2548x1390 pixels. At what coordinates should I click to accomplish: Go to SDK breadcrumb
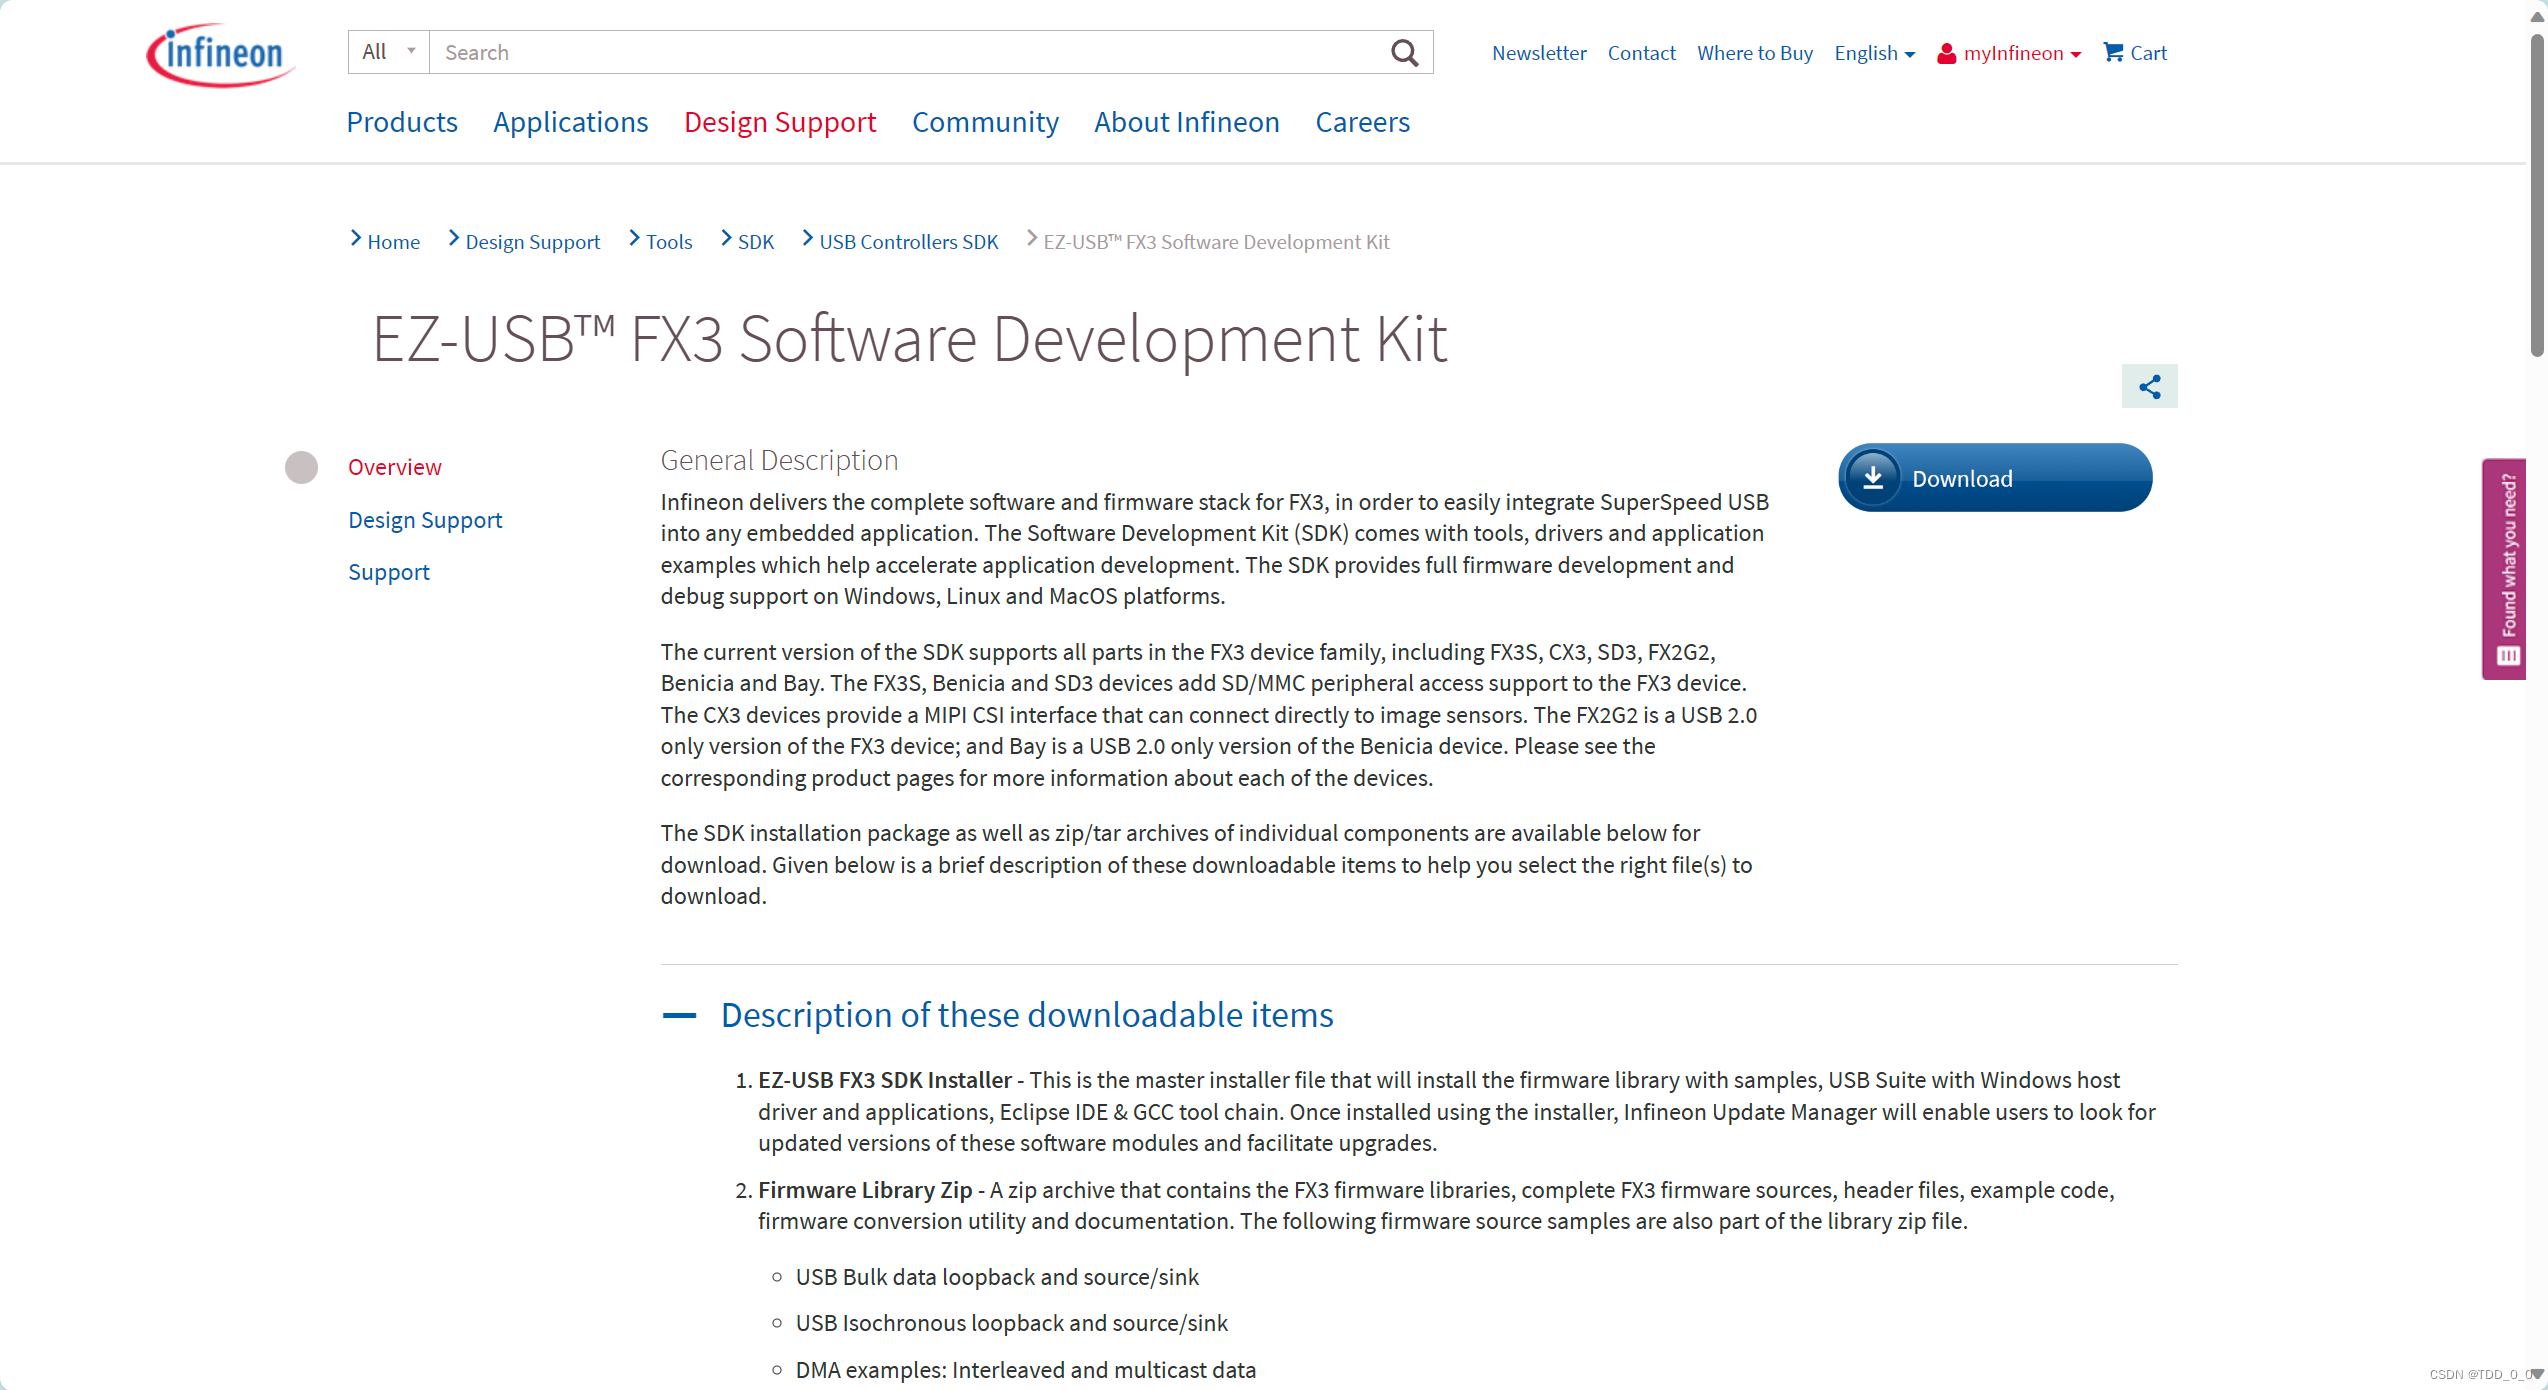756,242
